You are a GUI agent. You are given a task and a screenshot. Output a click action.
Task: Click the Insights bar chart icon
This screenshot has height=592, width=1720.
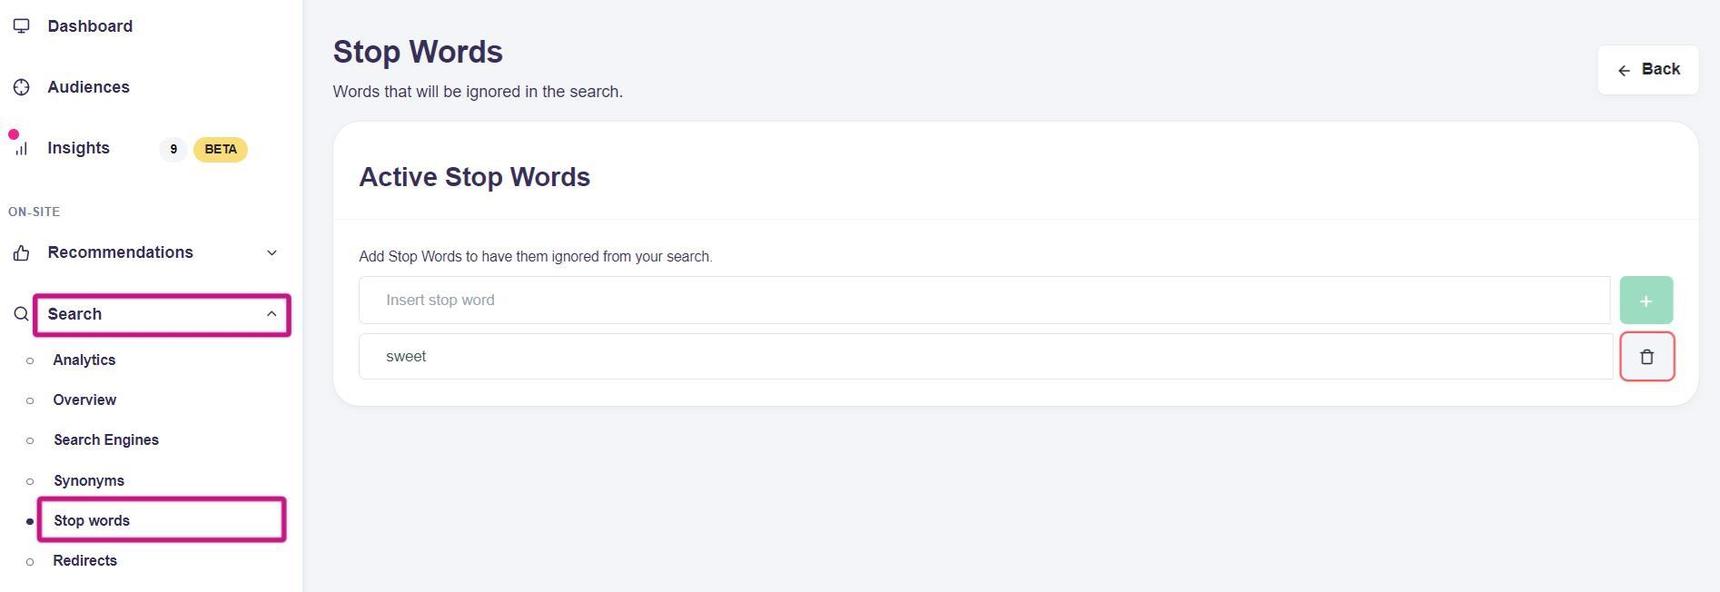(21, 149)
